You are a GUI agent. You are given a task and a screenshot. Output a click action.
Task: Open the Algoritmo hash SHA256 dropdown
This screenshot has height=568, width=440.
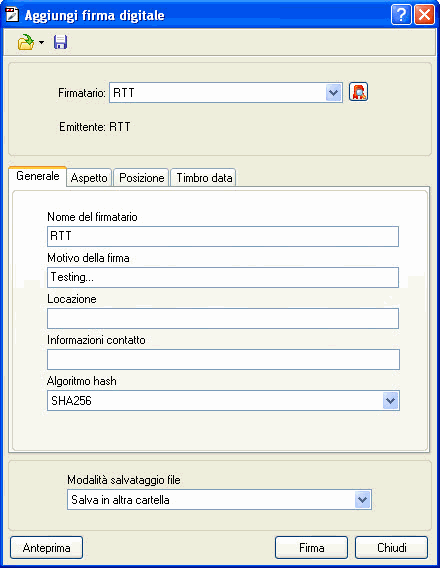[x=390, y=401]
